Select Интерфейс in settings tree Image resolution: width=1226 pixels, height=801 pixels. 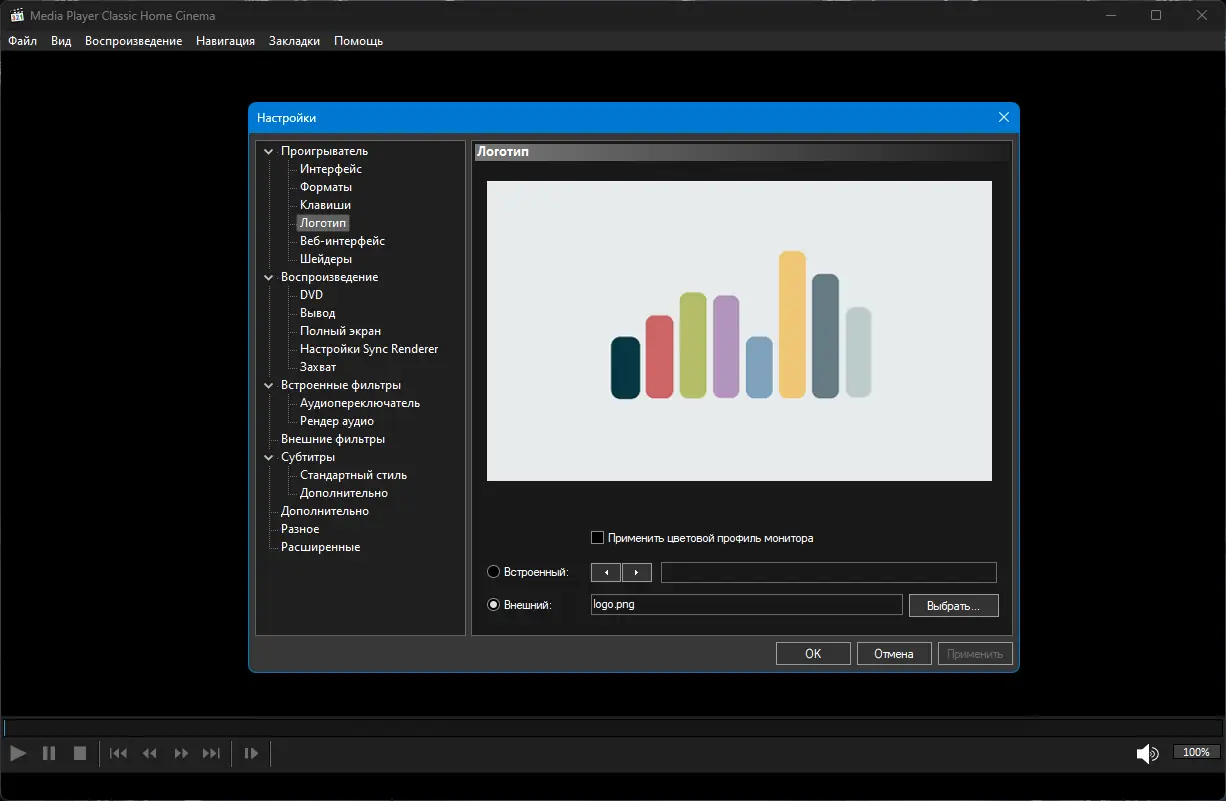point(331,169)
